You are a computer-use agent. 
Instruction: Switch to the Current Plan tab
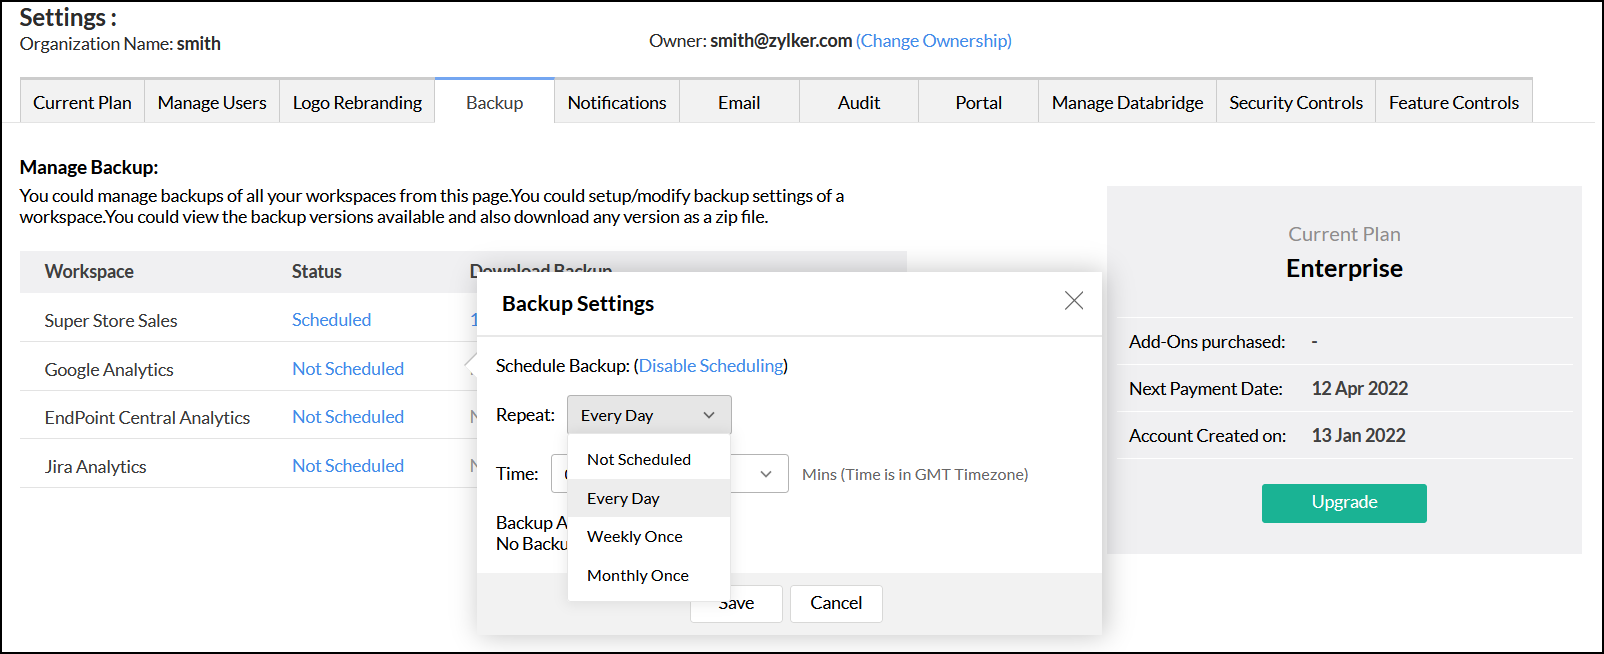[x=82, y=103]
